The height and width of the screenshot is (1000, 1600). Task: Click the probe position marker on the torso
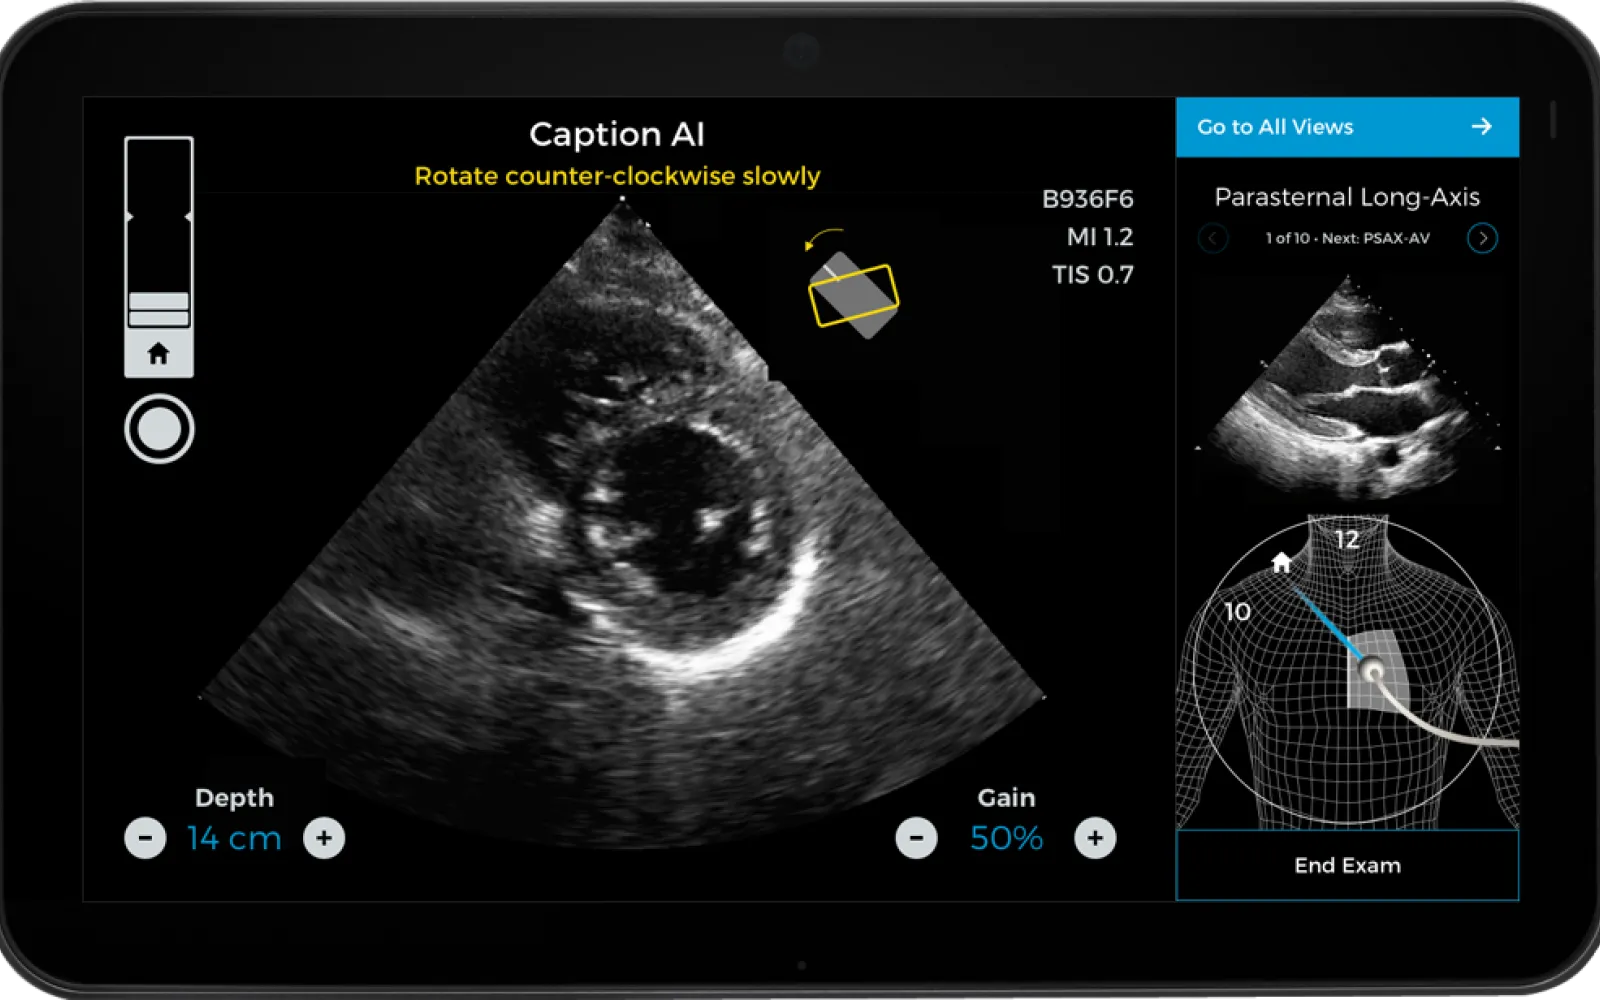point(1374,671)
